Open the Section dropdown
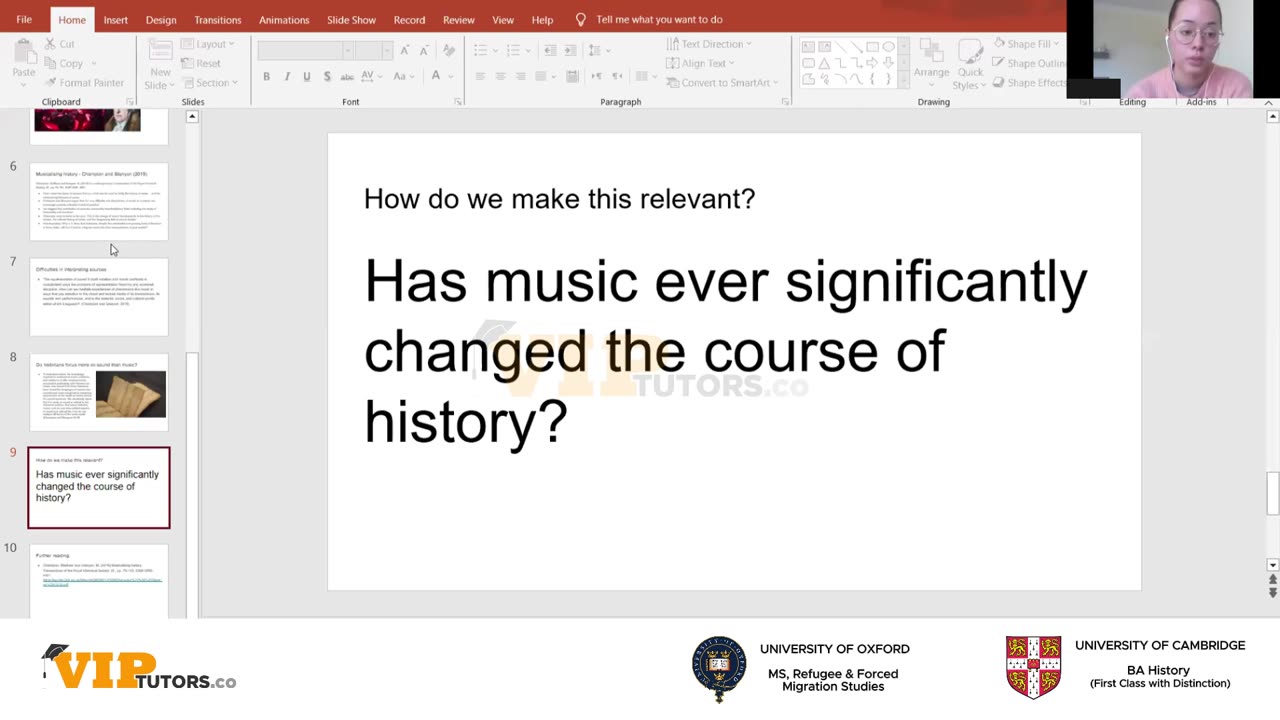 pos(210,83)
